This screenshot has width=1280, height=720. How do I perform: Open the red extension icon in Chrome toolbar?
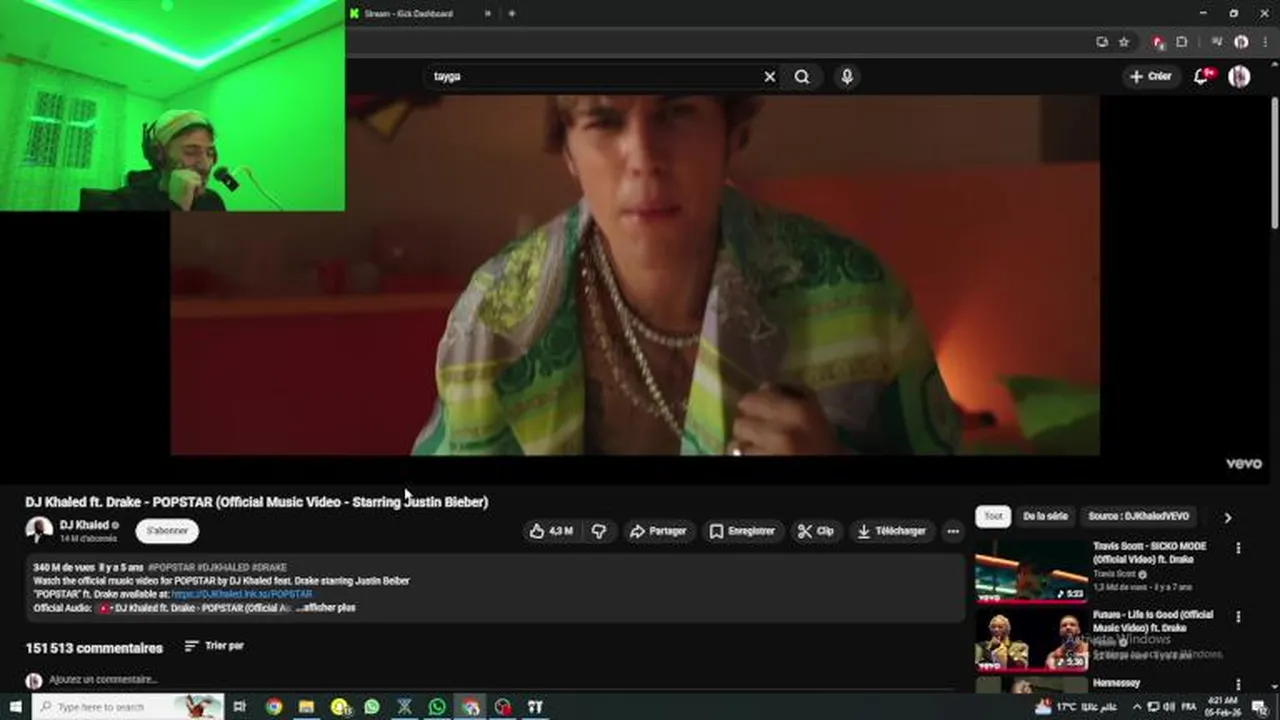coord(1158,42)
